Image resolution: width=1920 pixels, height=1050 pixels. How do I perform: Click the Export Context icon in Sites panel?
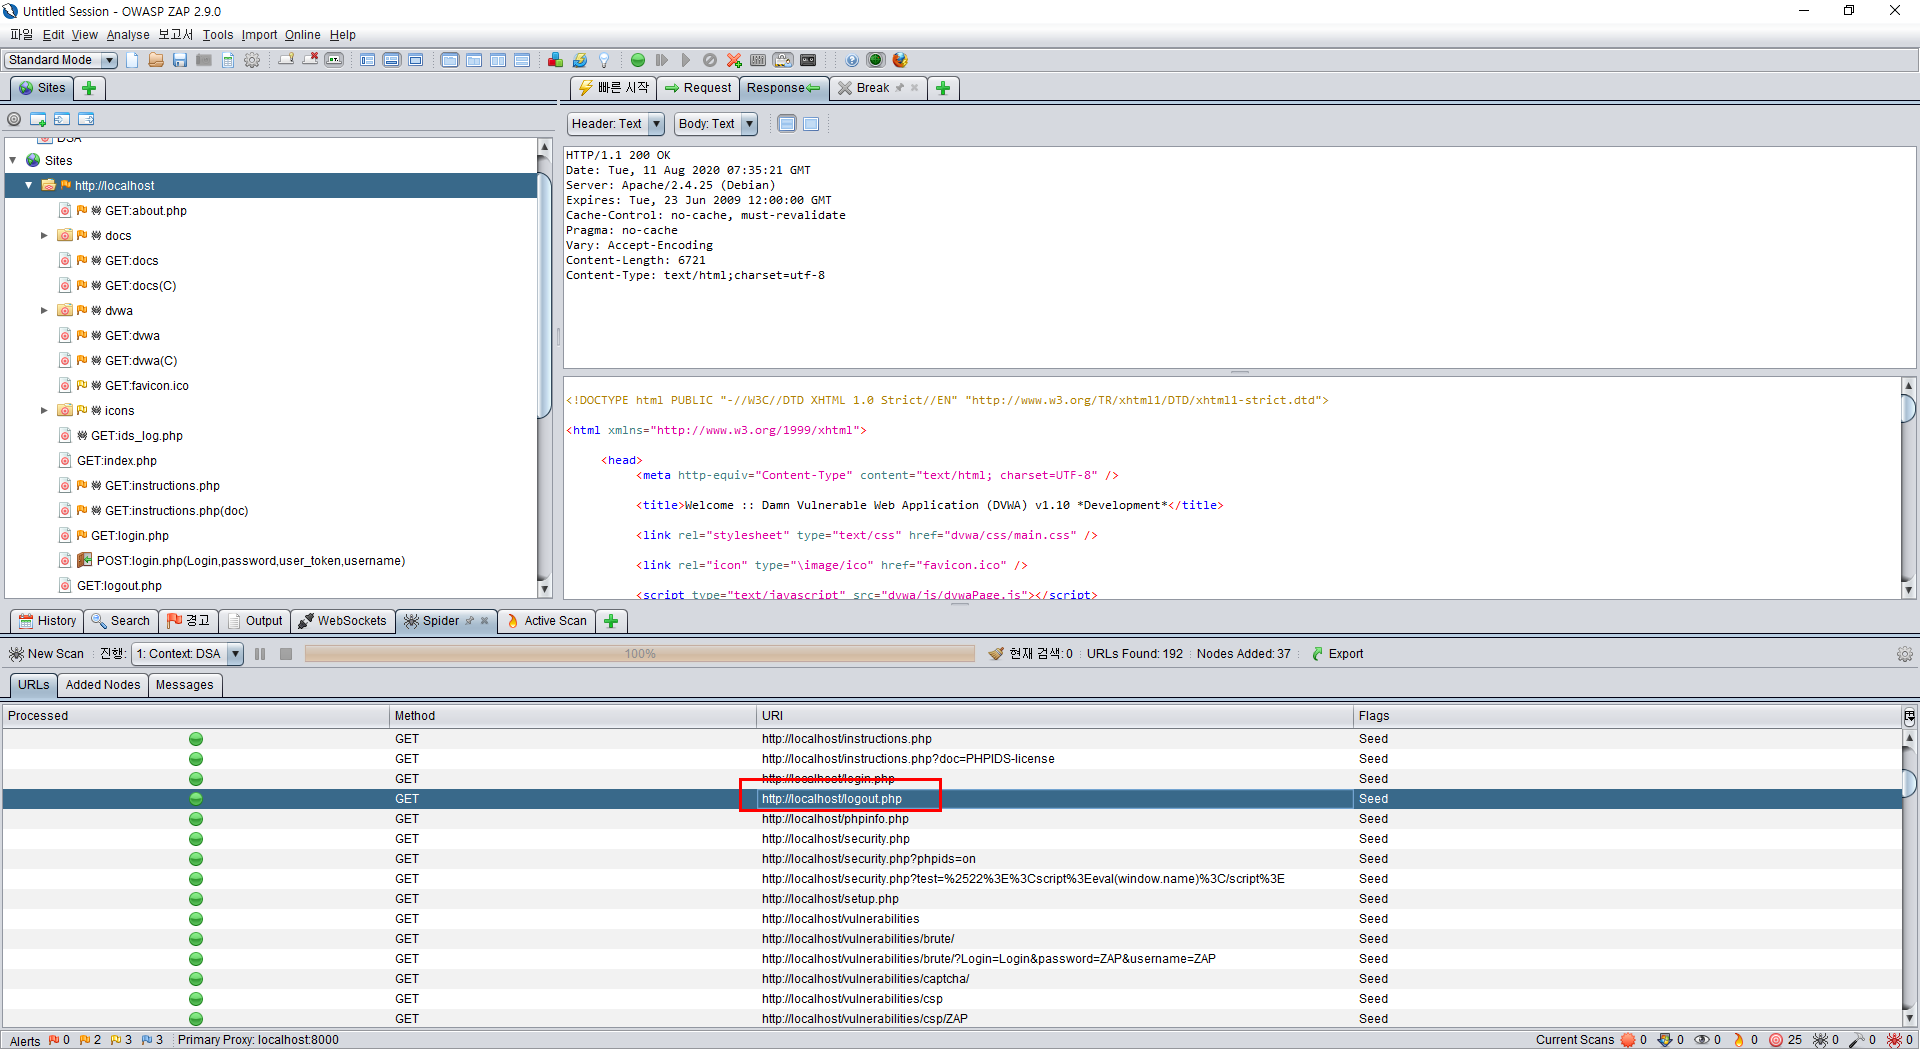[x=86, y=119]
